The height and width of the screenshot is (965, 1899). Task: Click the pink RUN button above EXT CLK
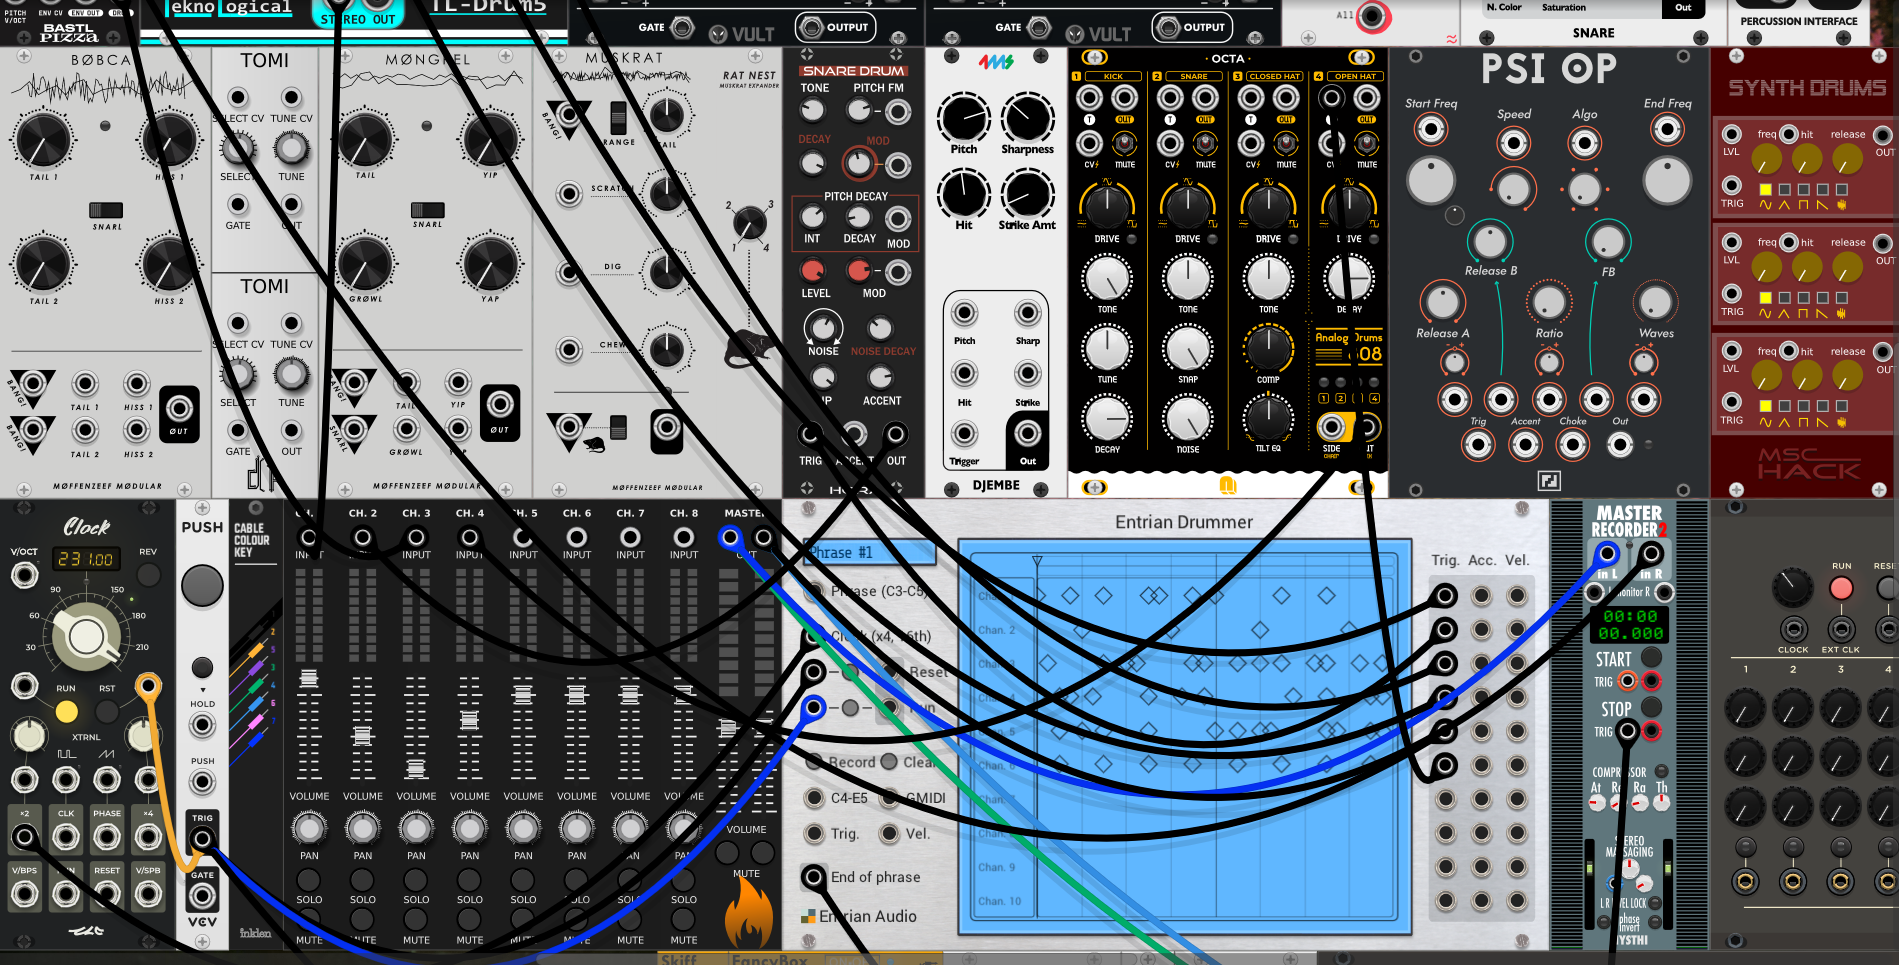pyautogui.click(x=1841, y=588)
